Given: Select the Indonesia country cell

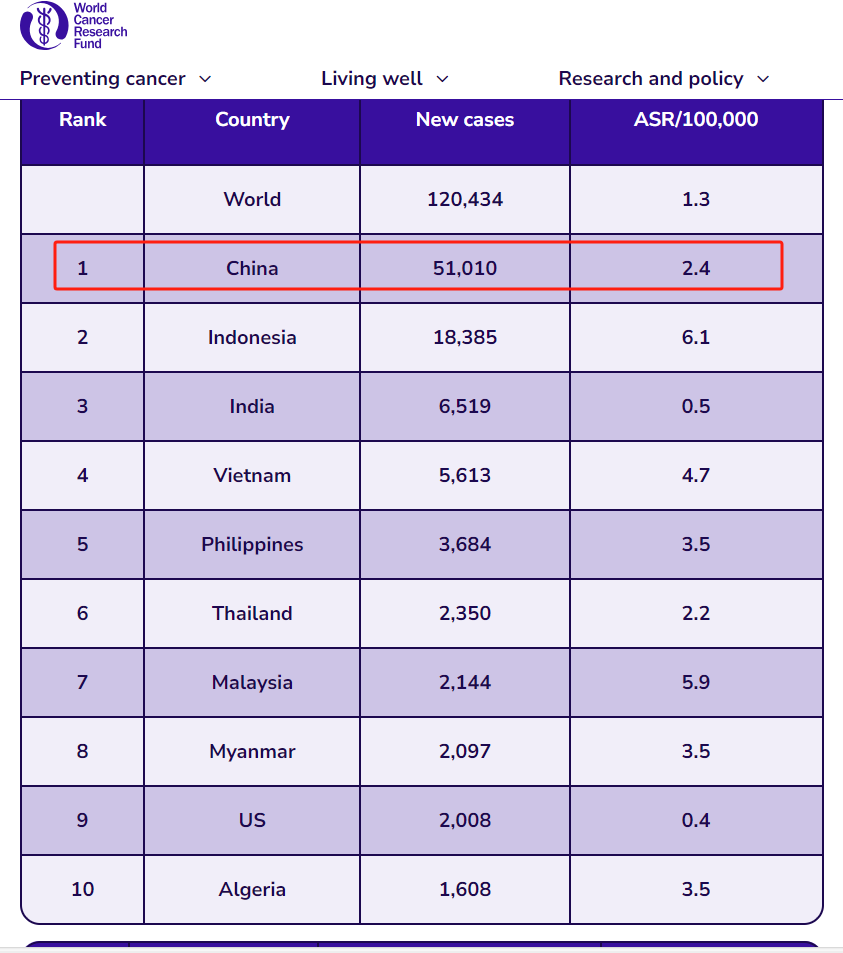Looking at the screenshot, I should (x=252, y=337).
